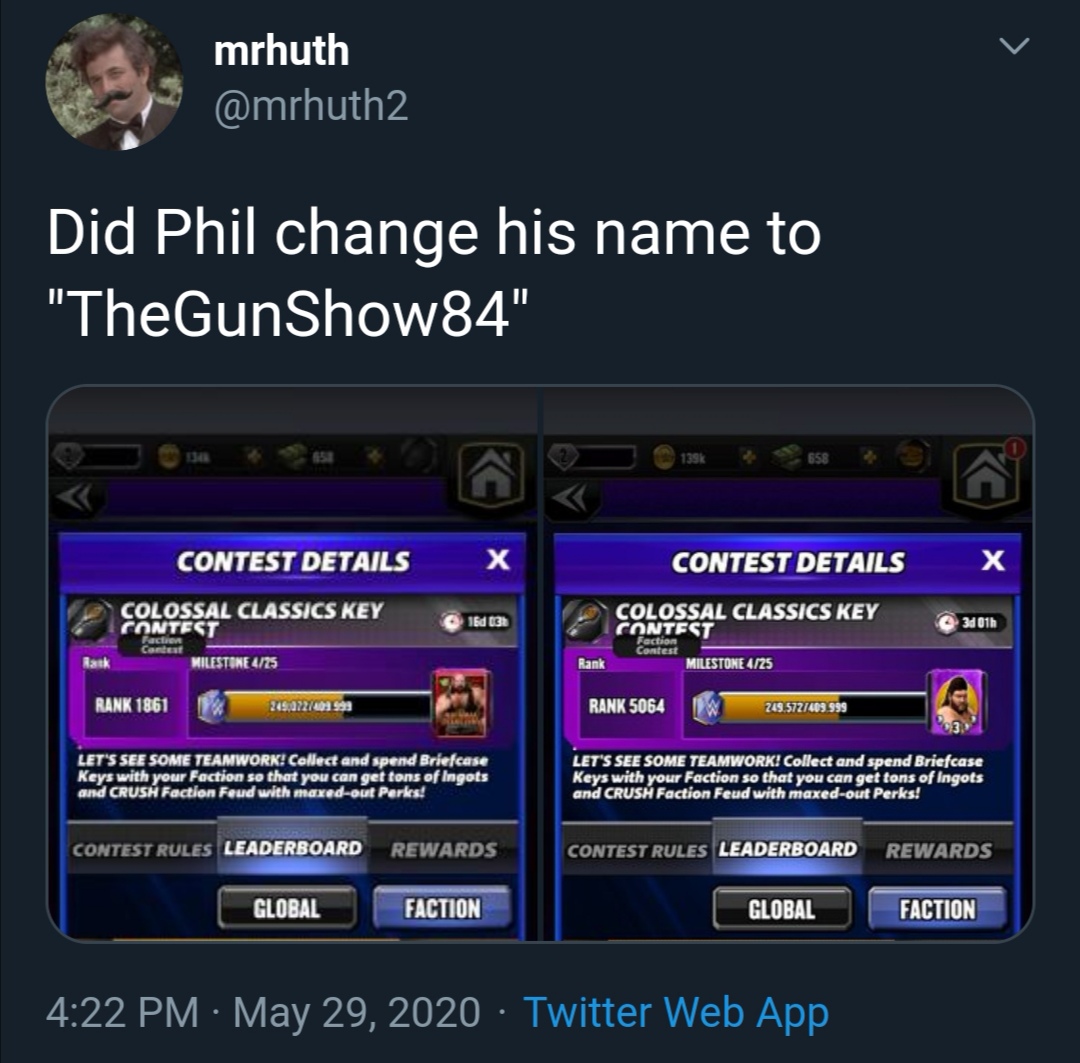Image resolution: width=1080 pixels, height=1063 pixels.
Task: Open the @mrhuth2 handle link
Action: (311, 106)
